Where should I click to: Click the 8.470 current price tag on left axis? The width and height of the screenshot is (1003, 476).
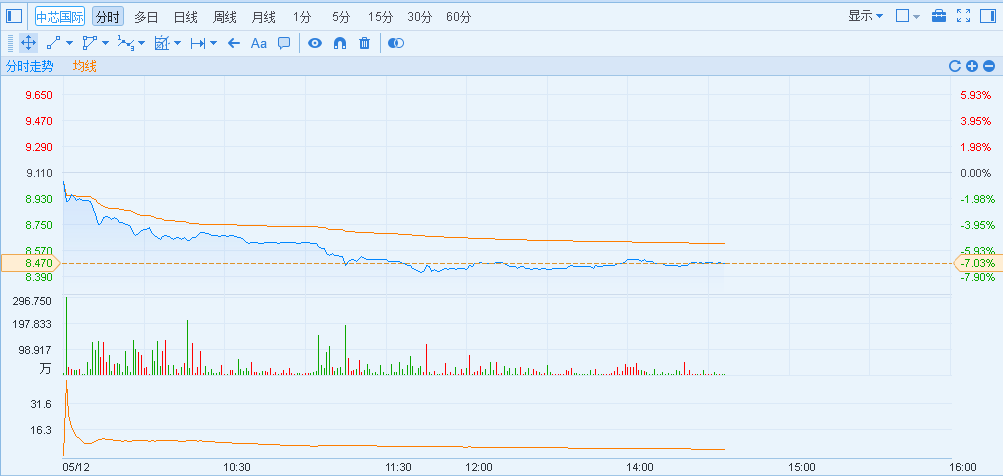click(30, 263)
